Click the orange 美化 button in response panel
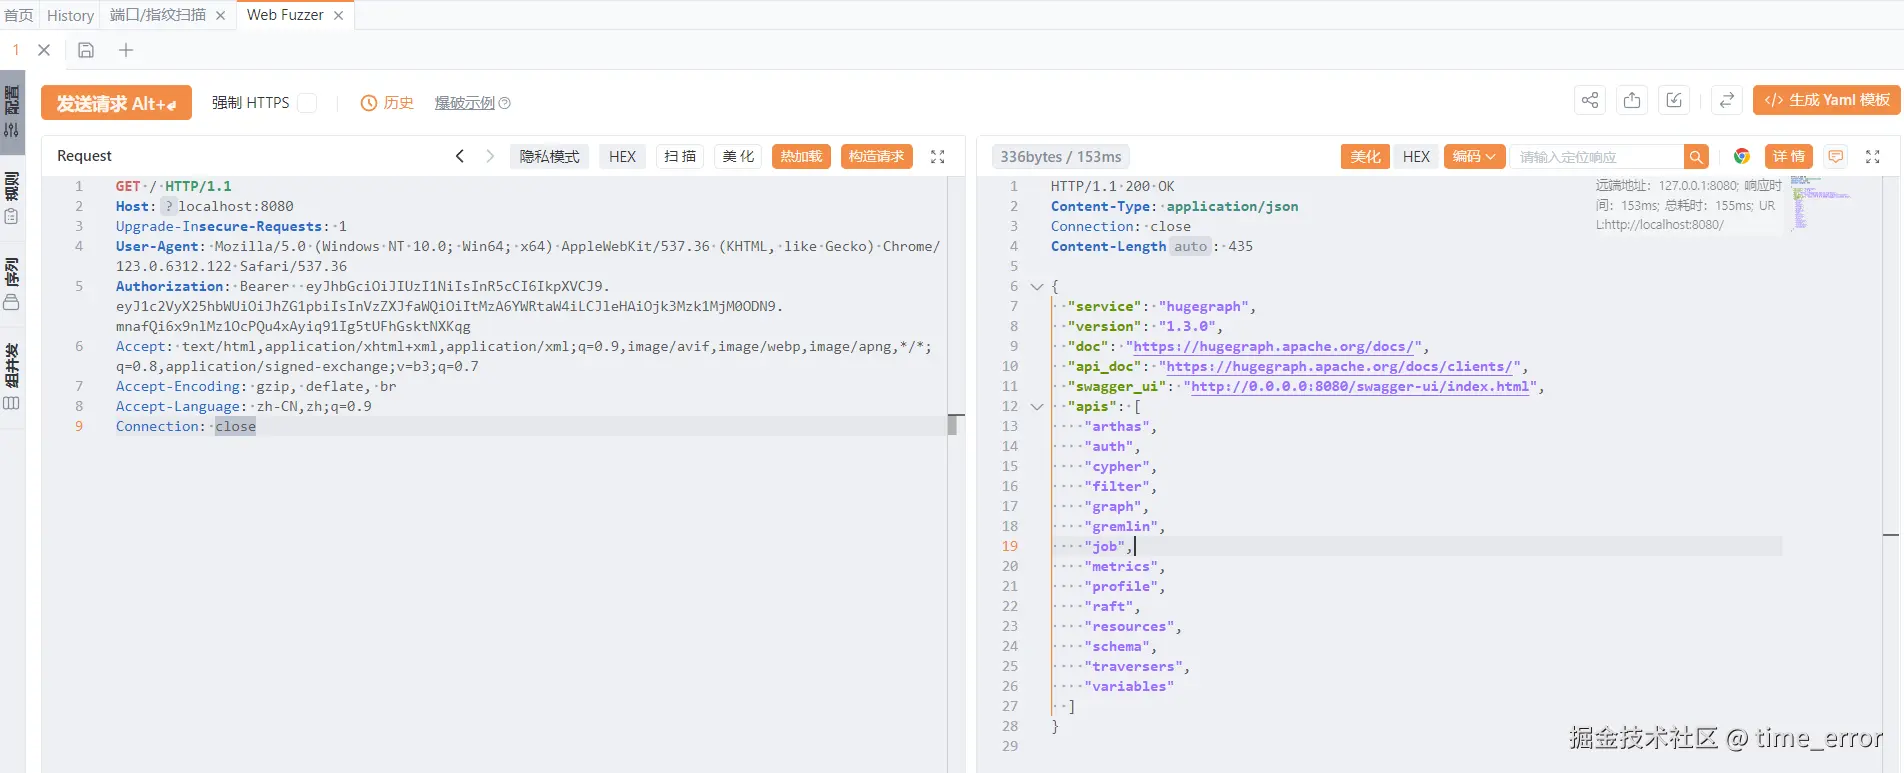The height and width of the screenshot is (773, 1904). click(x=1365, y=156)
